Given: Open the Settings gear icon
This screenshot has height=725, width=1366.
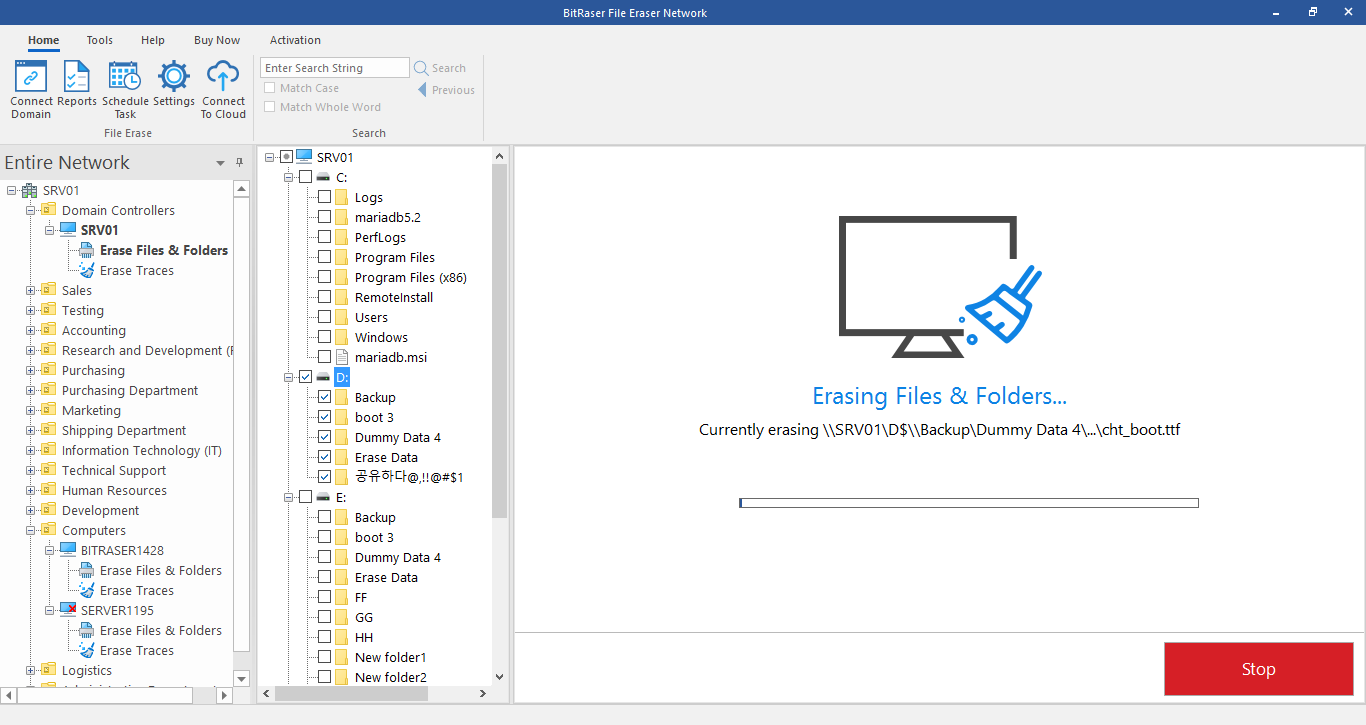Looking at the screenshot, I should coord(174,76).
